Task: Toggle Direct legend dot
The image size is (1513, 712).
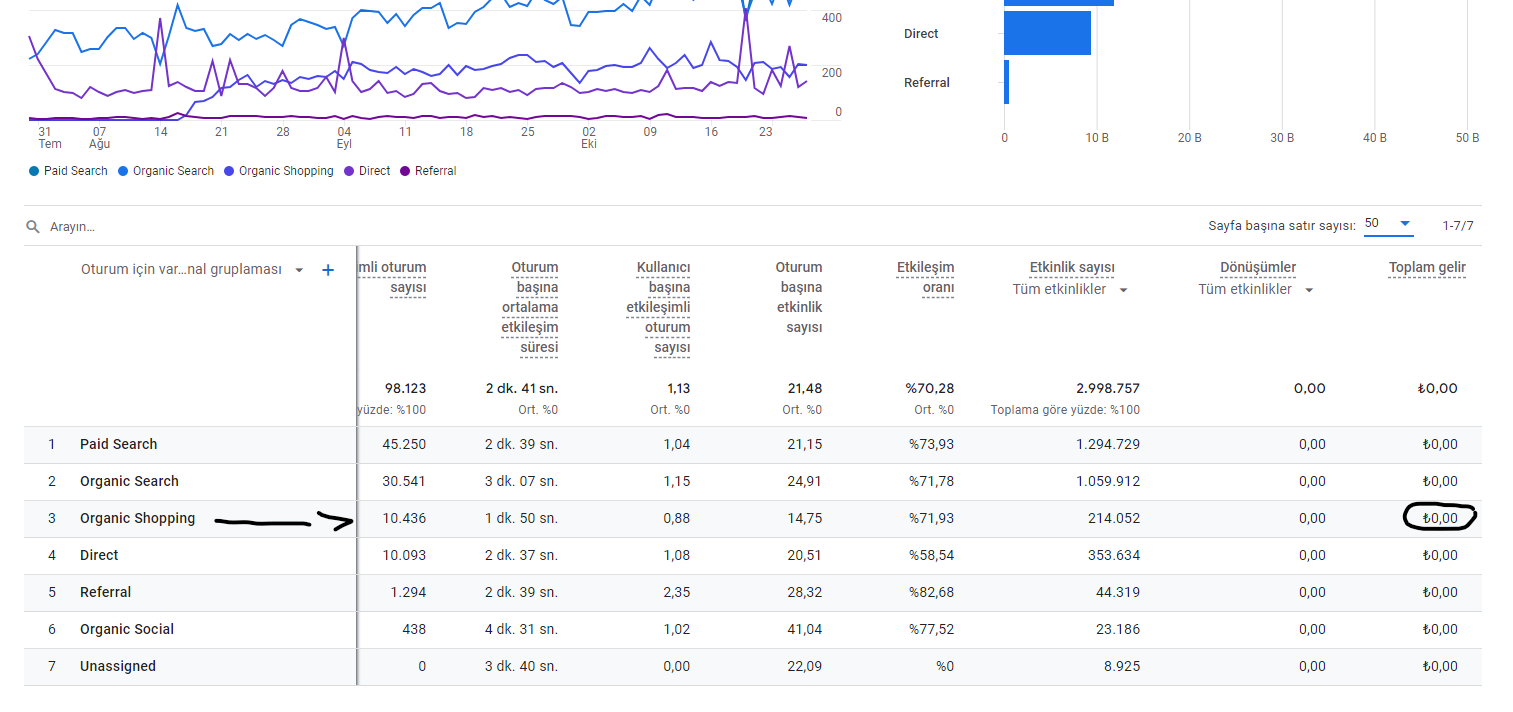Action: pos(350,171)
